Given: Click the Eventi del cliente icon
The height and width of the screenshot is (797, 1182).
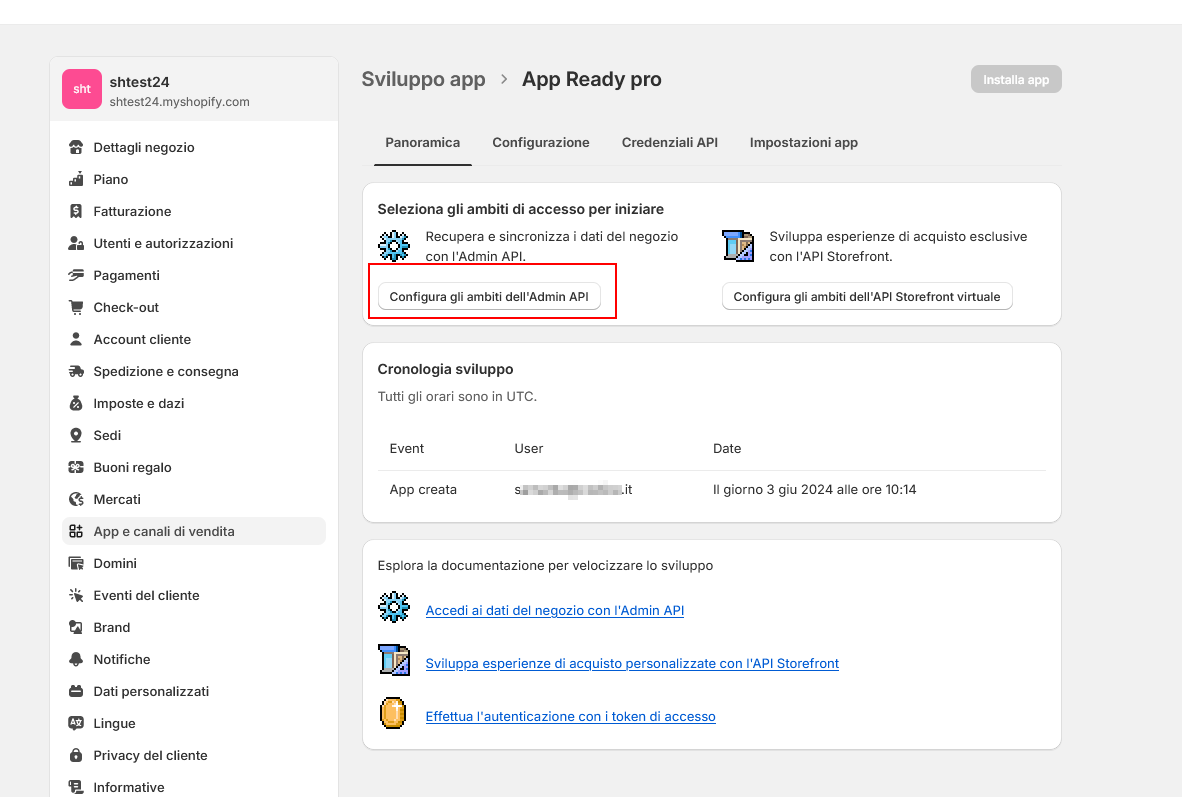Looking at the screenshot, I should click(76, 596).
